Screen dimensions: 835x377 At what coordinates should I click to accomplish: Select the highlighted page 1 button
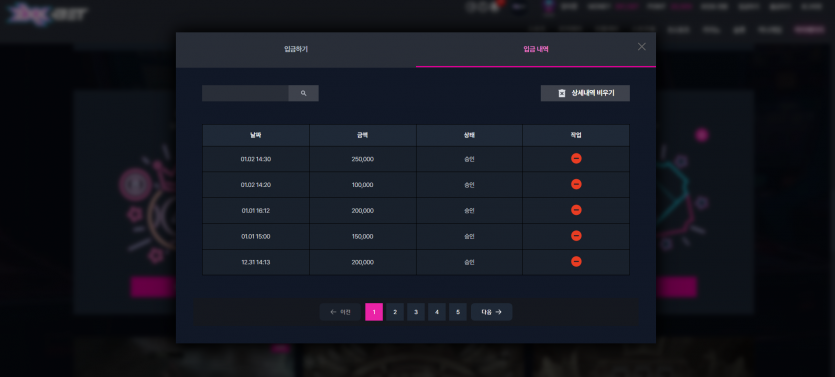pyautogui.click(x=374, y=312)
